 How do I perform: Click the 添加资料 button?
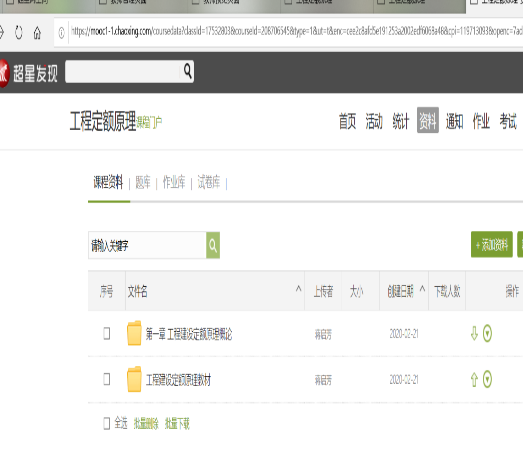coord(492,245)
